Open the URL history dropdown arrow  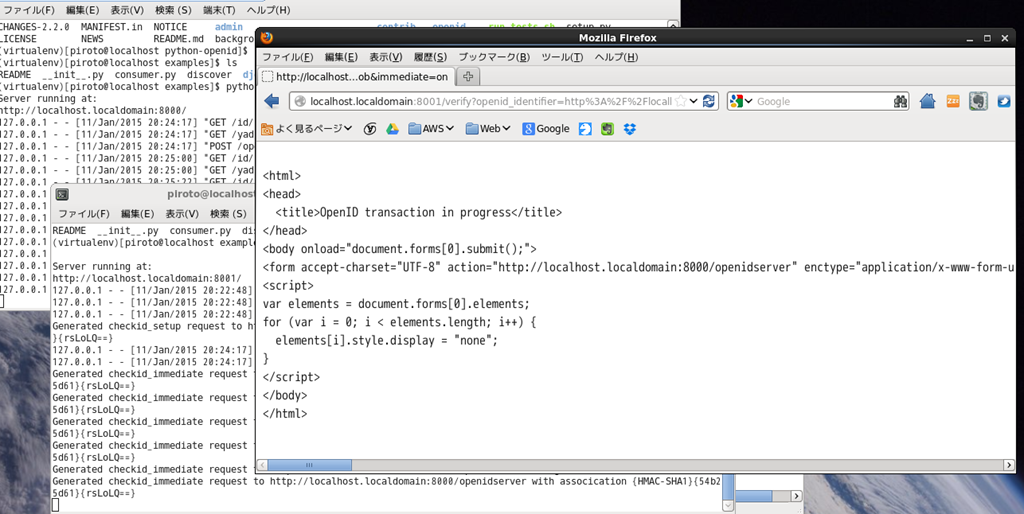pyautogui.click(x=694, y=101)
